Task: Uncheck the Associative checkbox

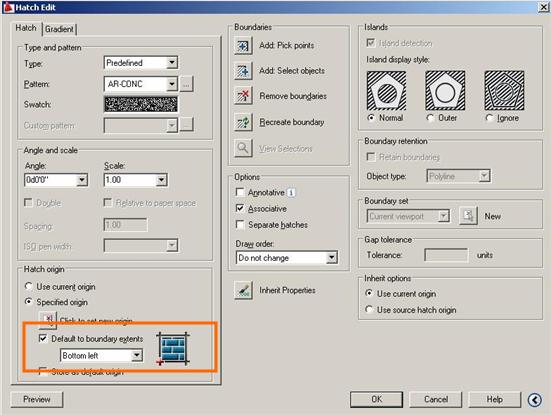Action: point(240,209)
